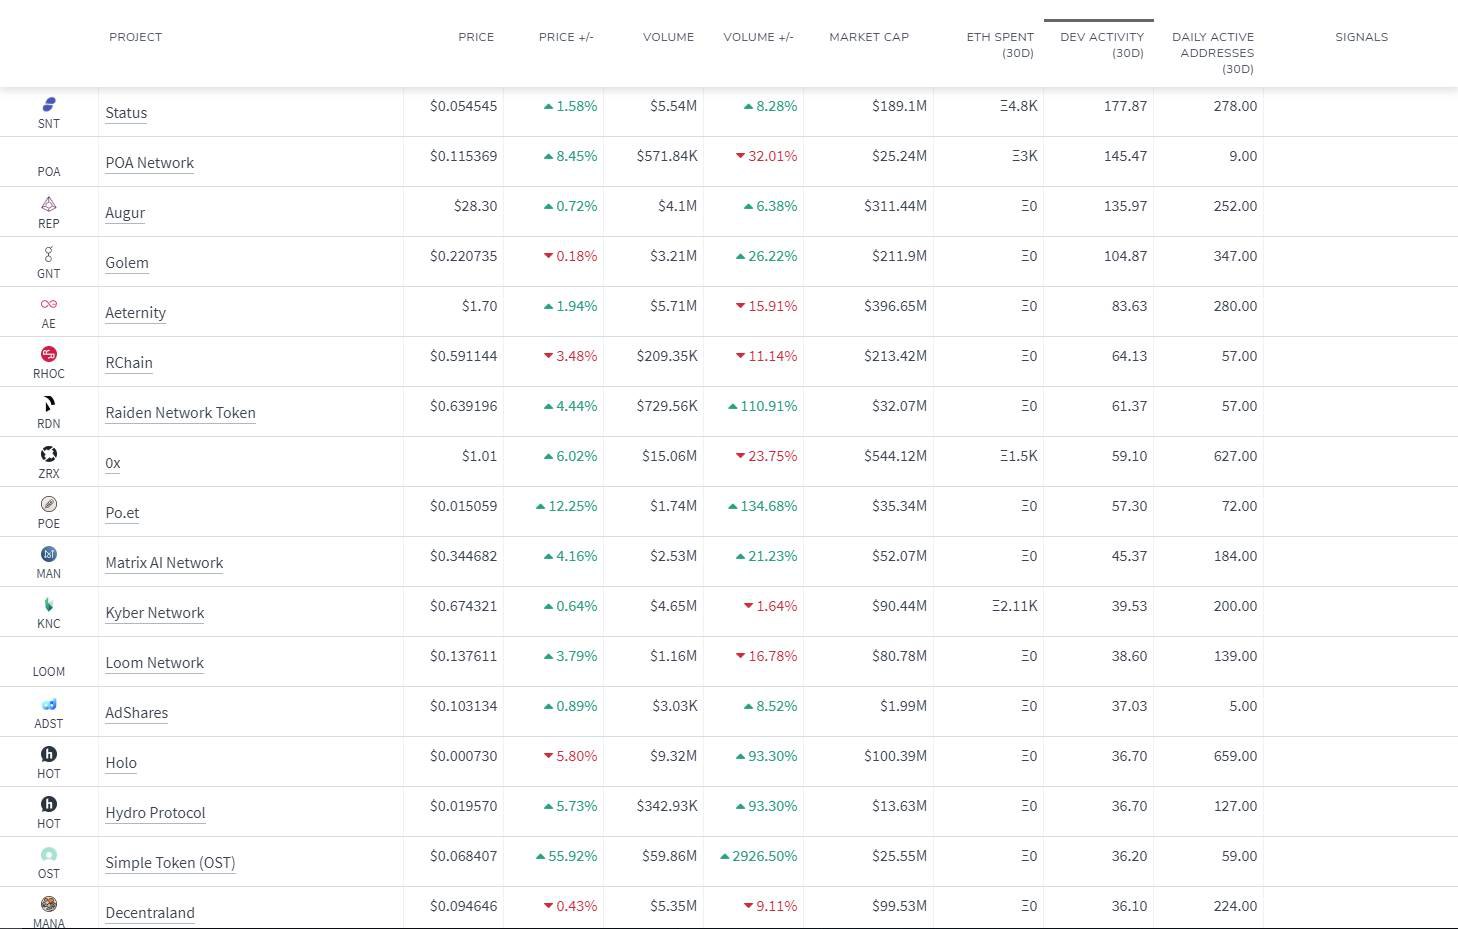Open the Po.et project link
The height and width of the screenshot is (929, 1458).
point(122,513)
